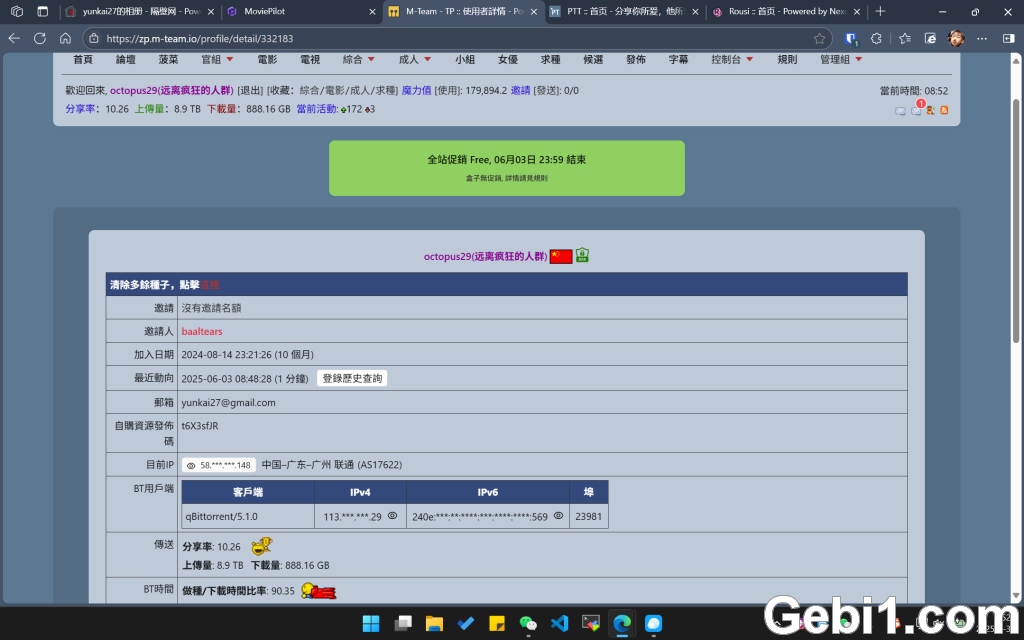Screen dimensions: 1024x640
Task: Open the 邀請 link in header
Action: coord(520,91)
